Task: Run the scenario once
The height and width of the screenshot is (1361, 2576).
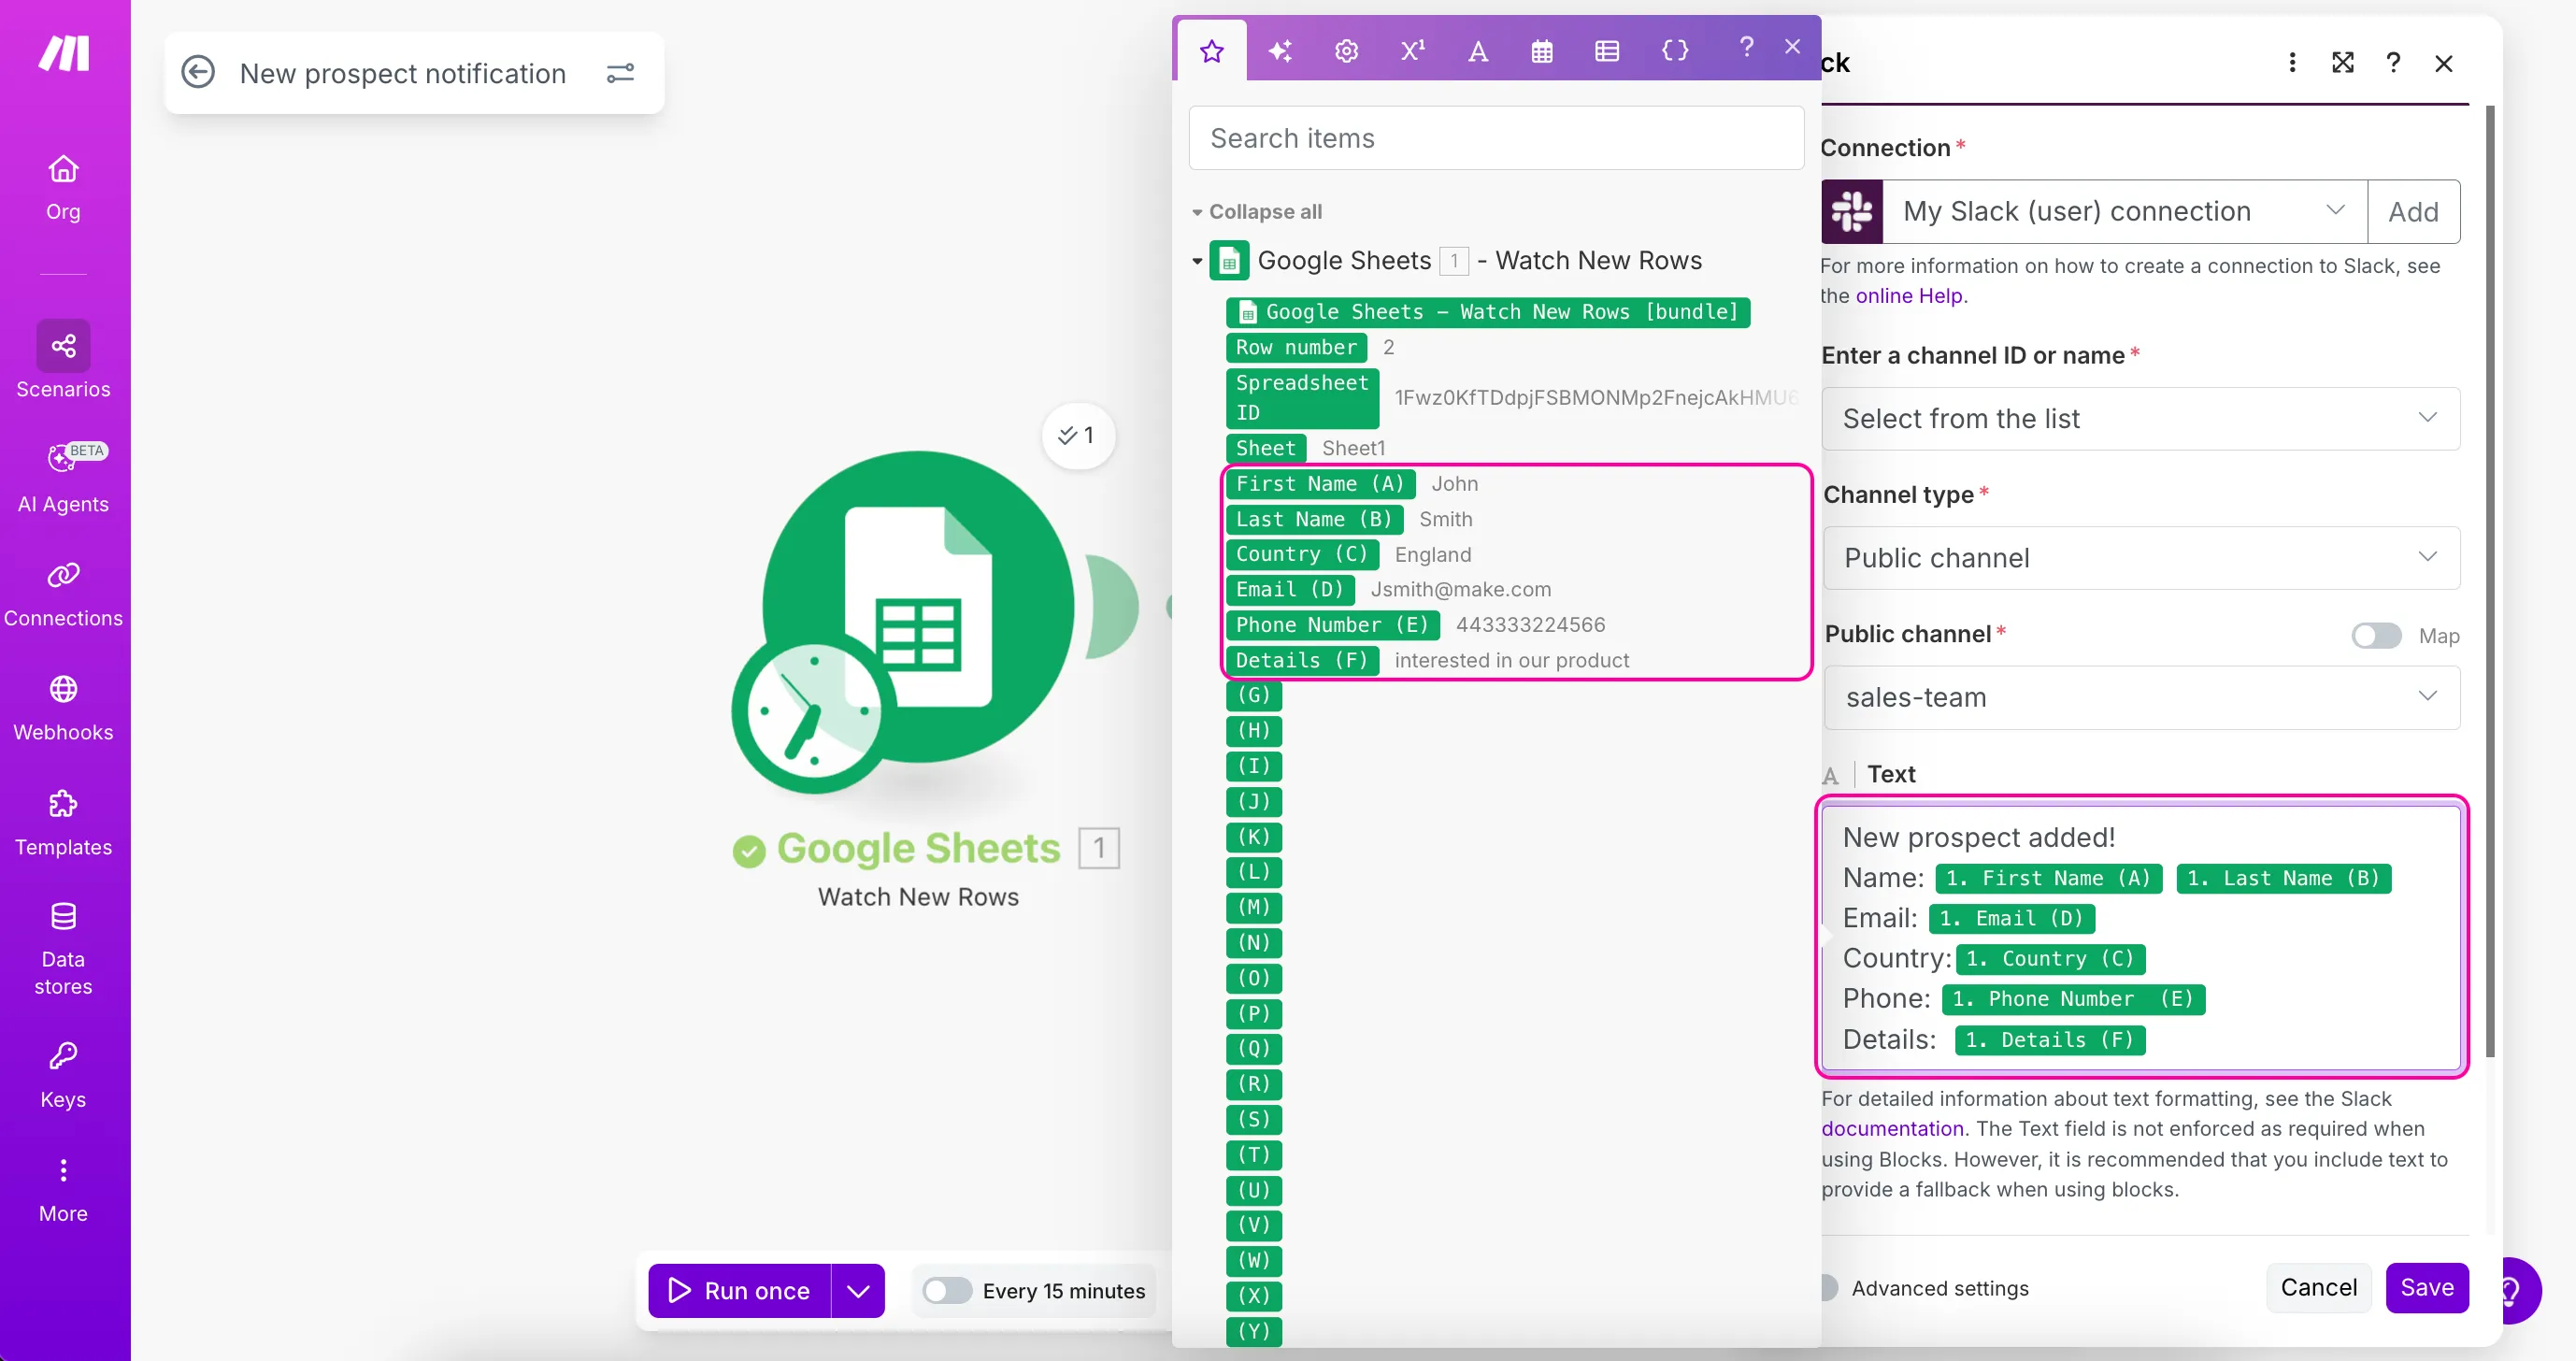Action: click(x=739, y=1291)
